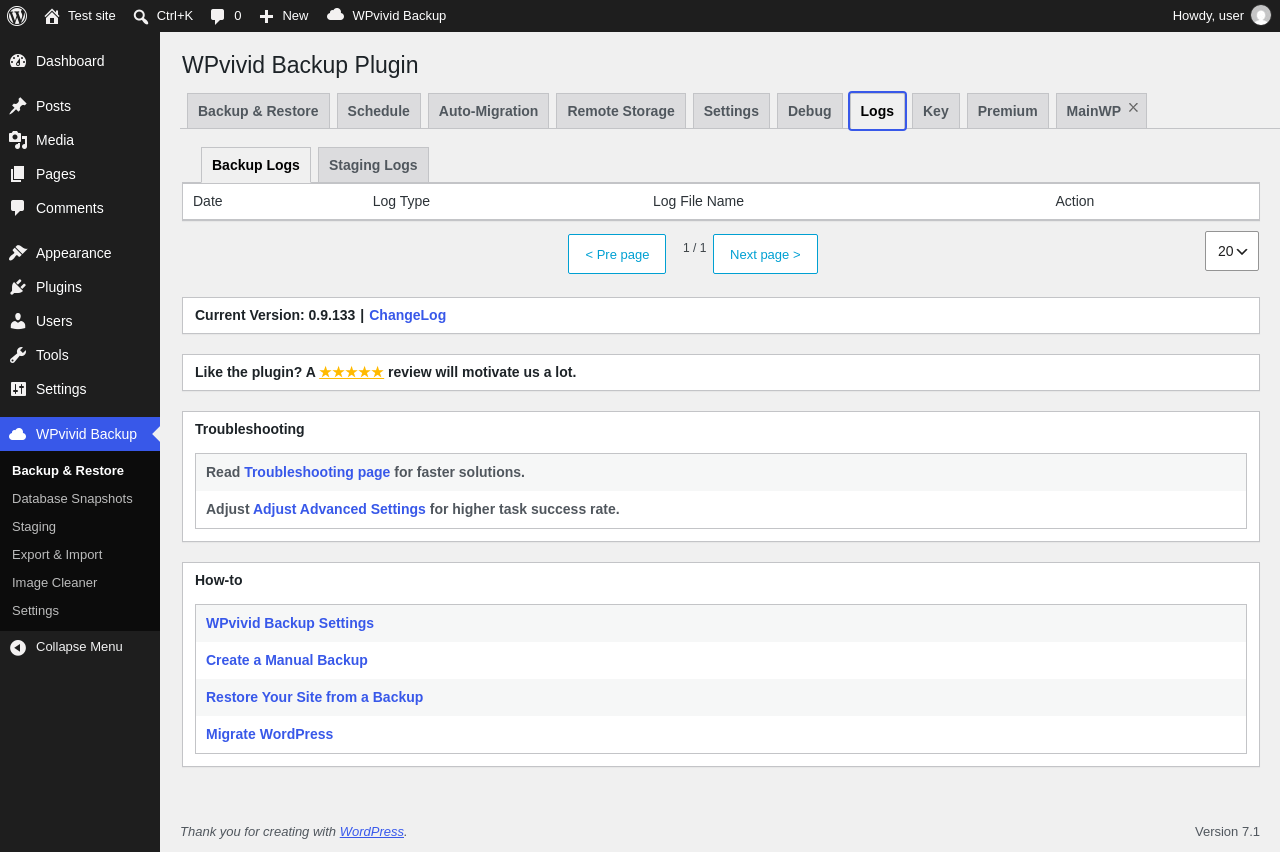
Task: Click the New plus icon
Action: 266,16
